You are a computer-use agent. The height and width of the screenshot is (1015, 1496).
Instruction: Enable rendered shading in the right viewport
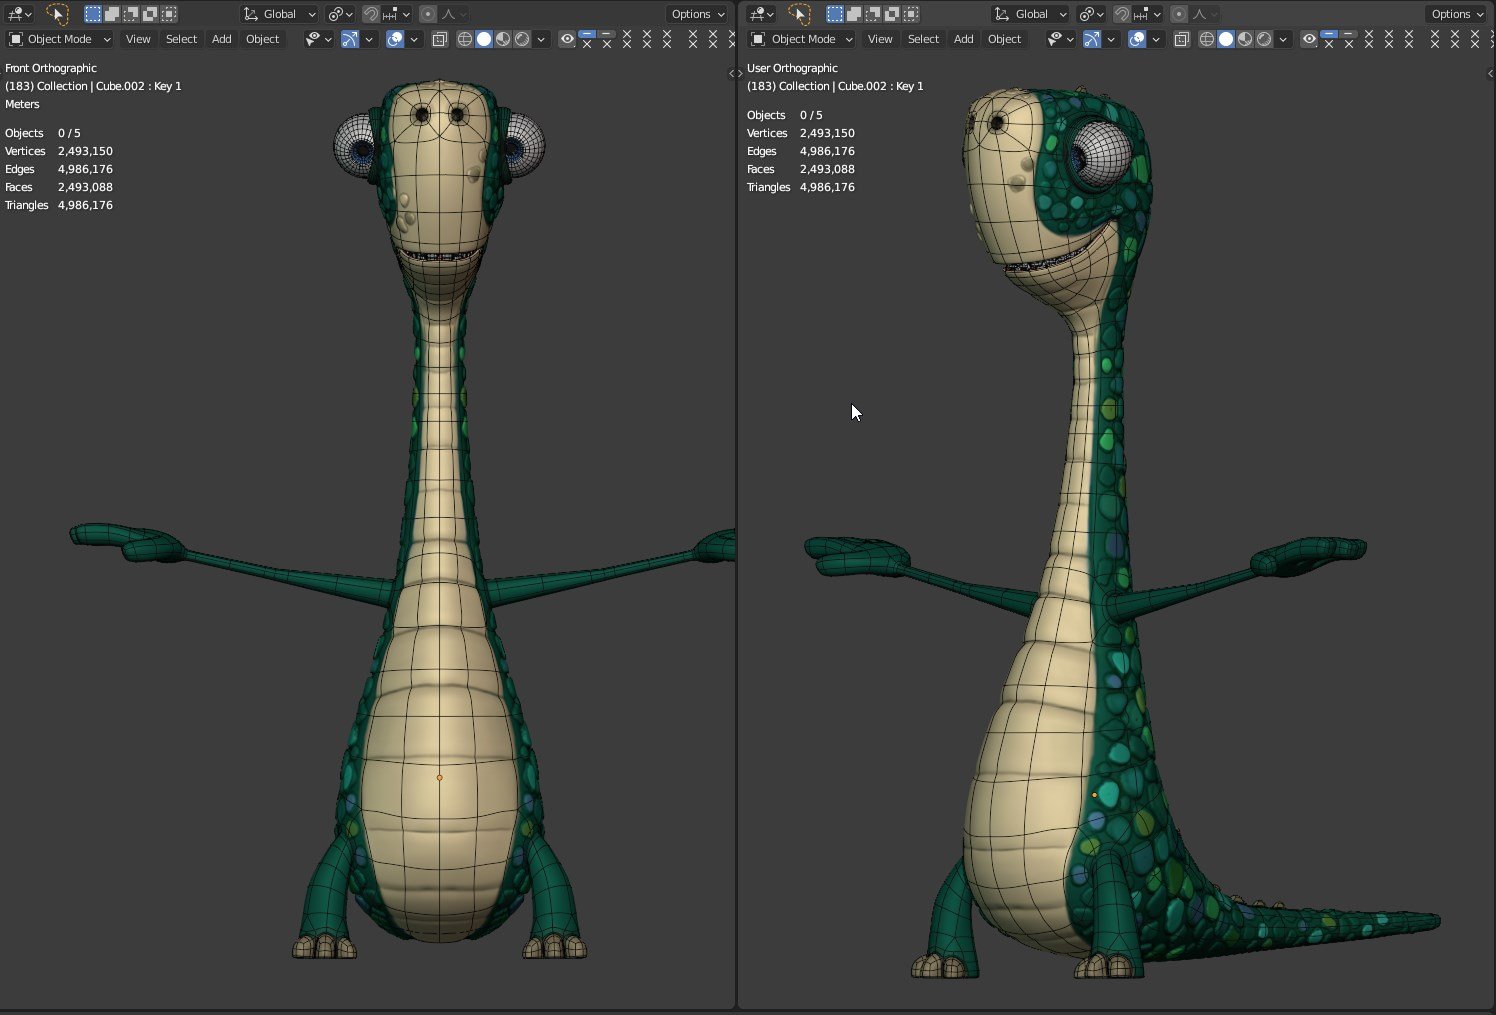(1264, 39)
